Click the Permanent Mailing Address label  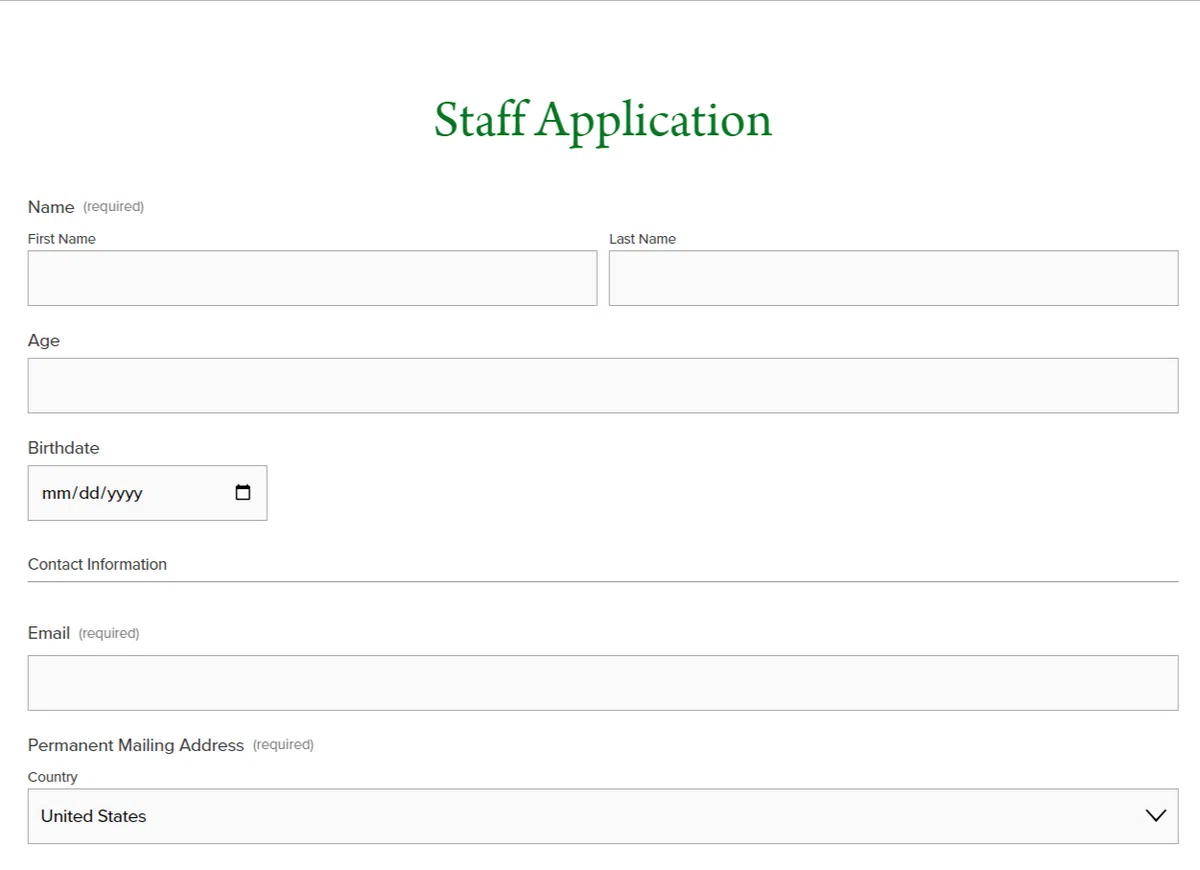136,745
